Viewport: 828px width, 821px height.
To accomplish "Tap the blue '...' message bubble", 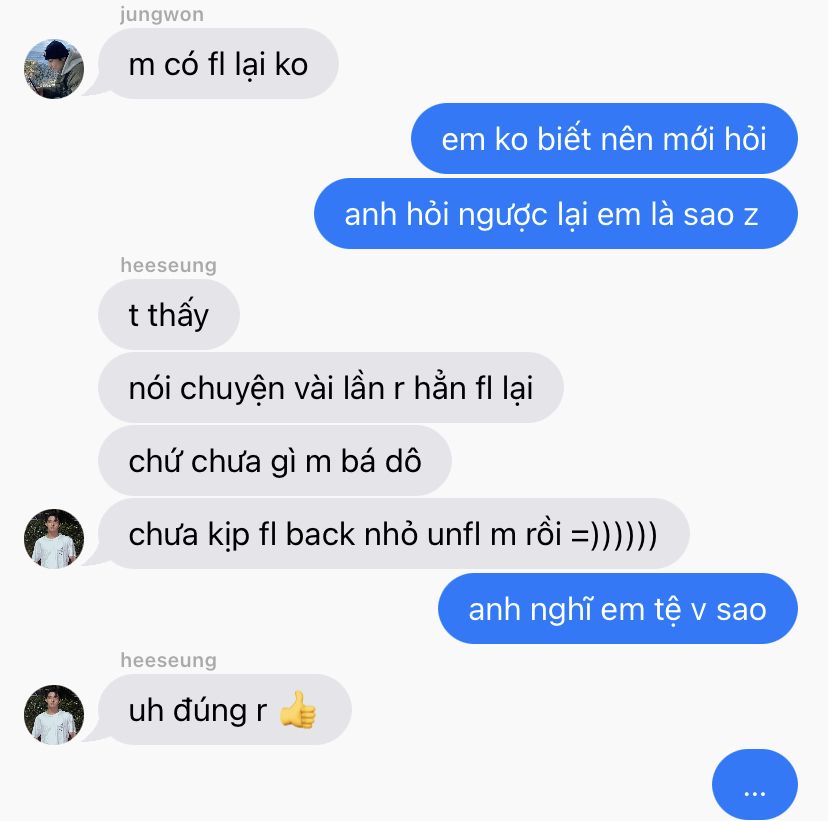I will click(x=755, y=784).
